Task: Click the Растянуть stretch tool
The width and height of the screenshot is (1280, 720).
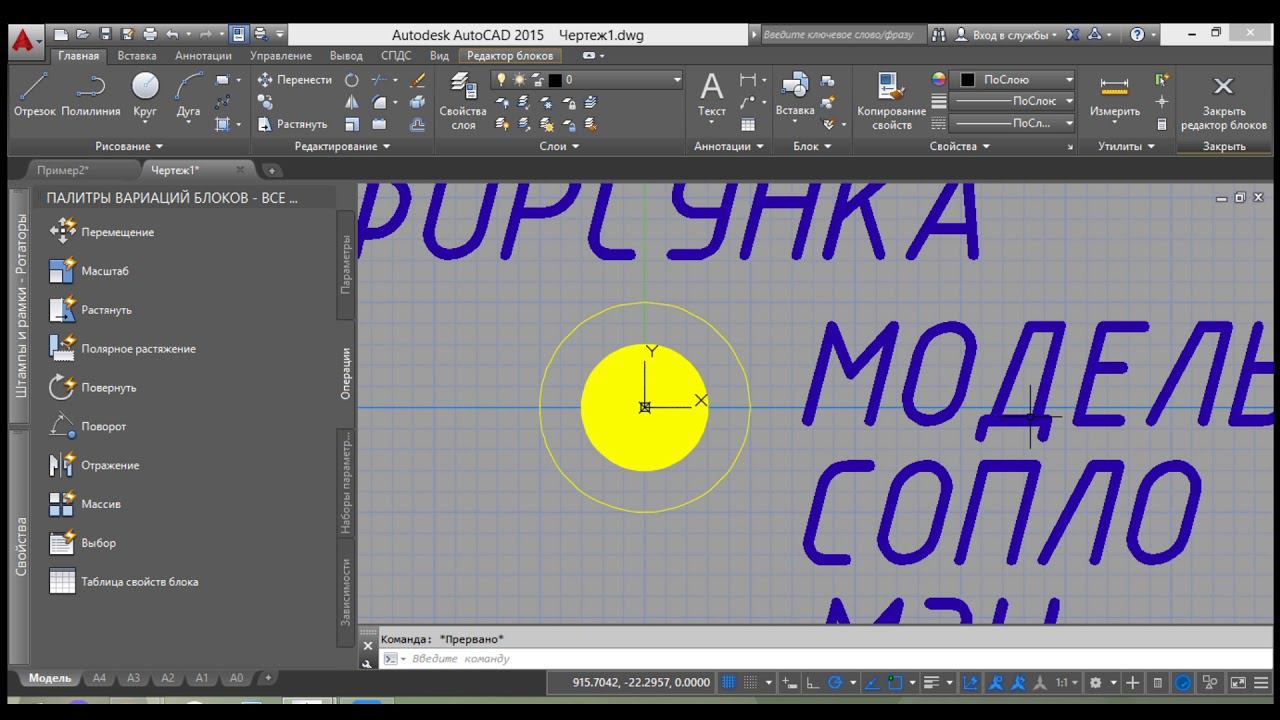Action: point(293,124)
